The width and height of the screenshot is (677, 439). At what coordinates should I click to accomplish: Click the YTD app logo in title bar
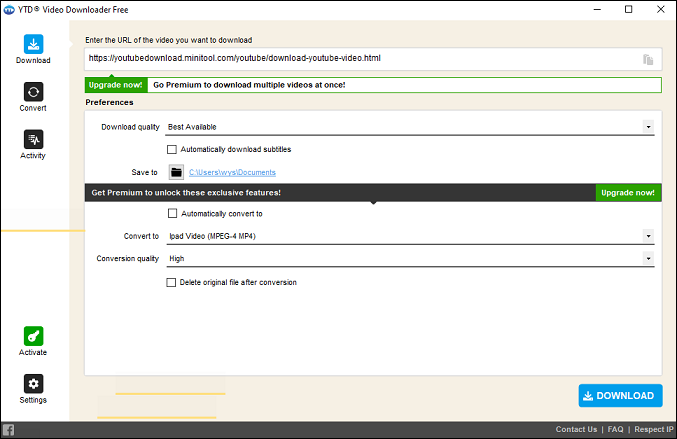coord(9,9)
